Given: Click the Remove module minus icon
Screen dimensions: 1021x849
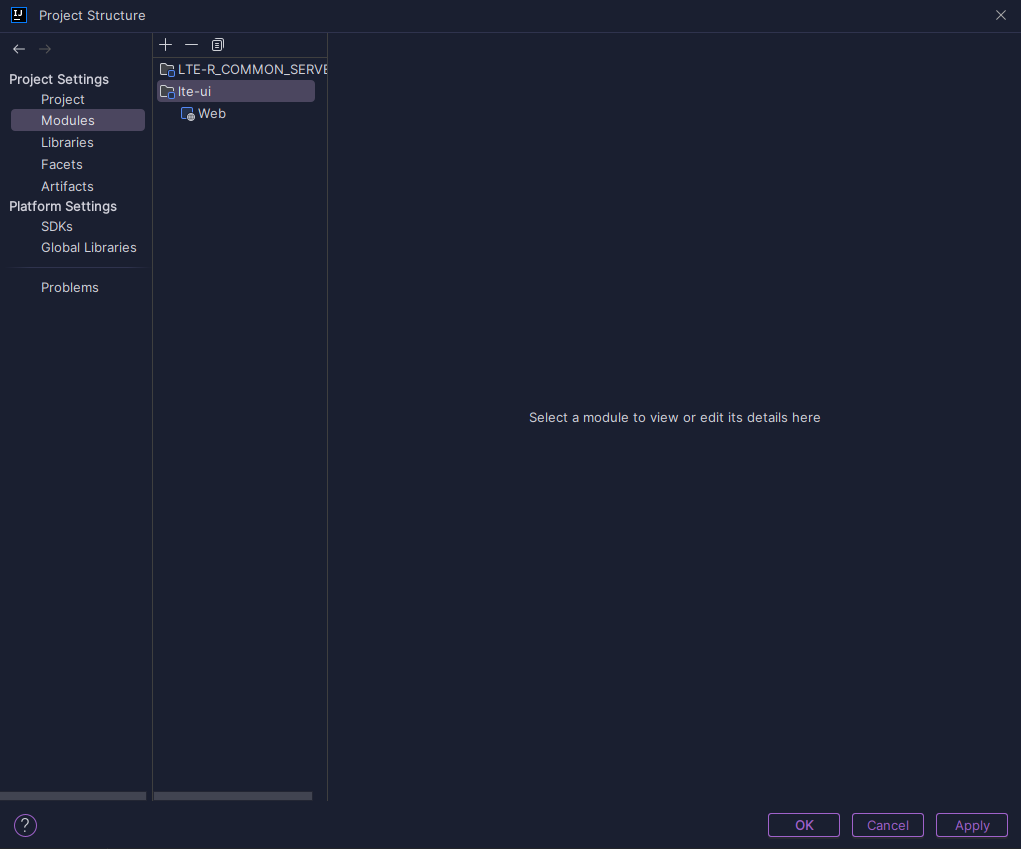Looking at the screenshot, I should [x=191, y=44].
